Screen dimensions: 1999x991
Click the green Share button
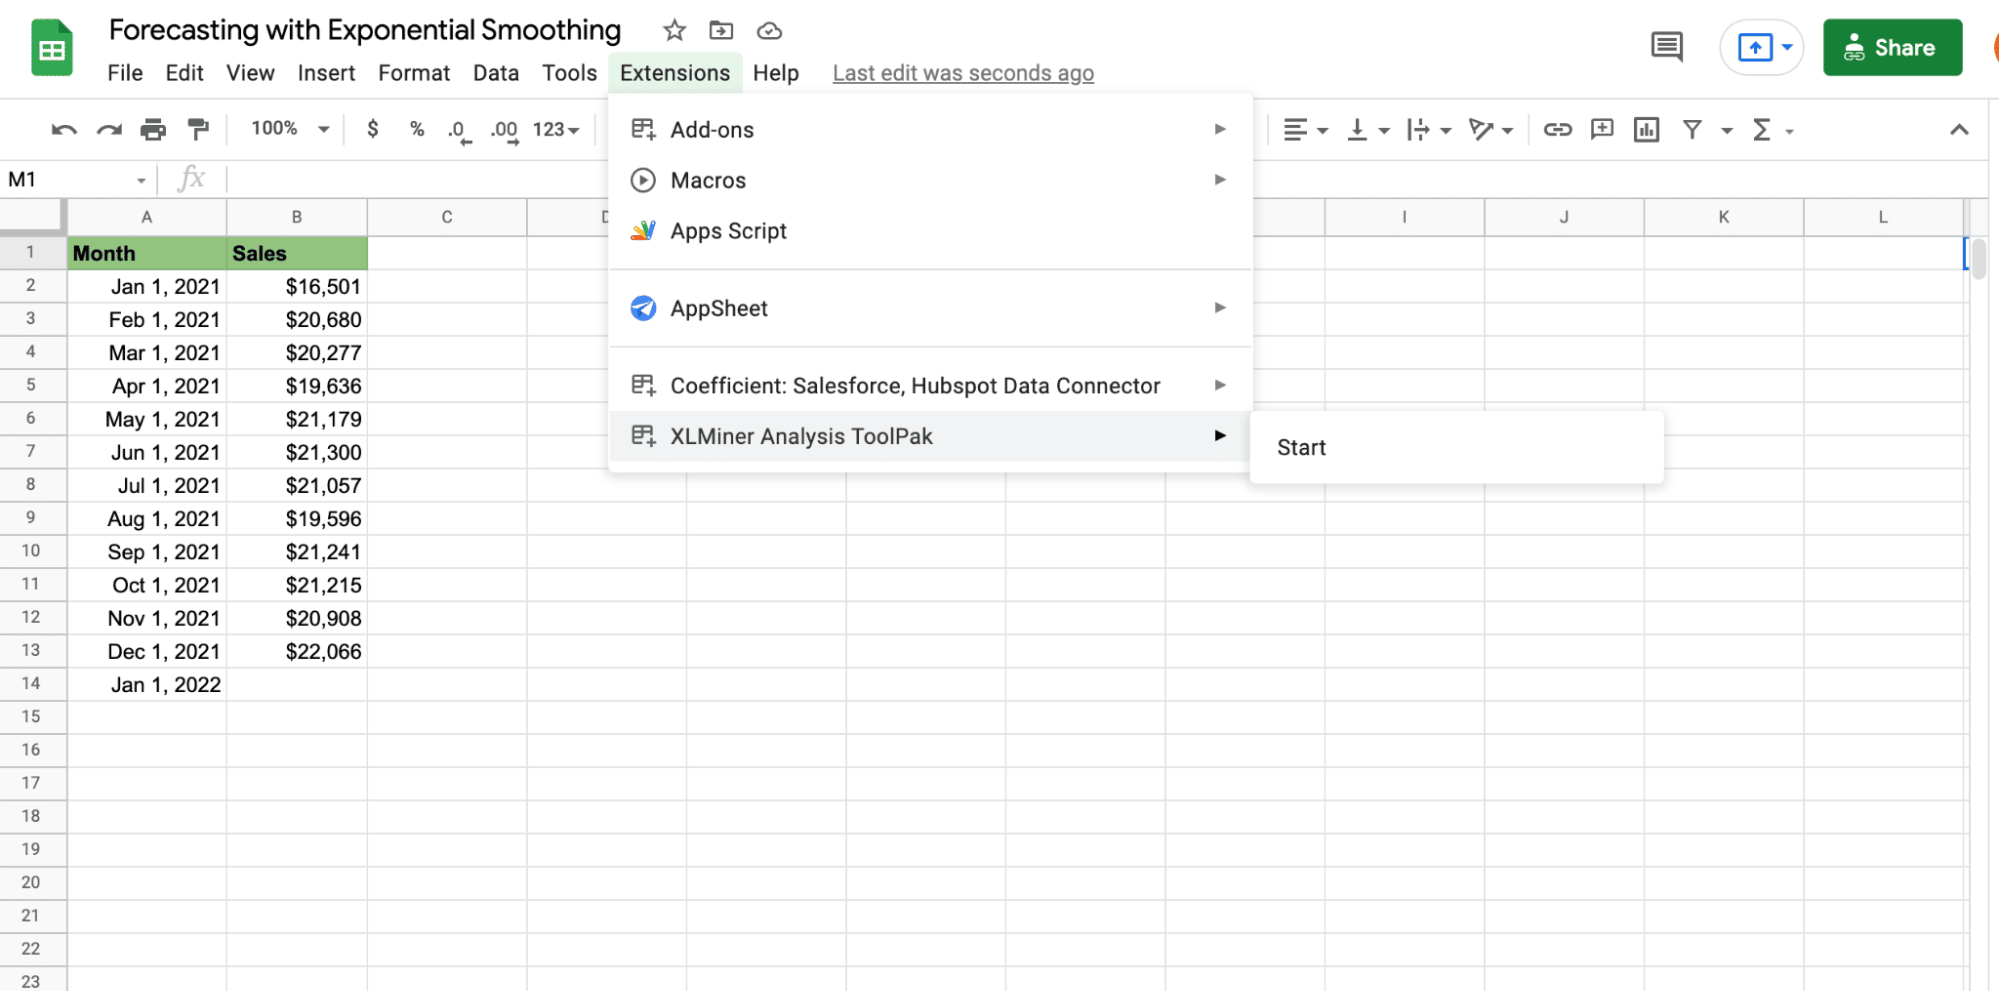point(1891,48)
